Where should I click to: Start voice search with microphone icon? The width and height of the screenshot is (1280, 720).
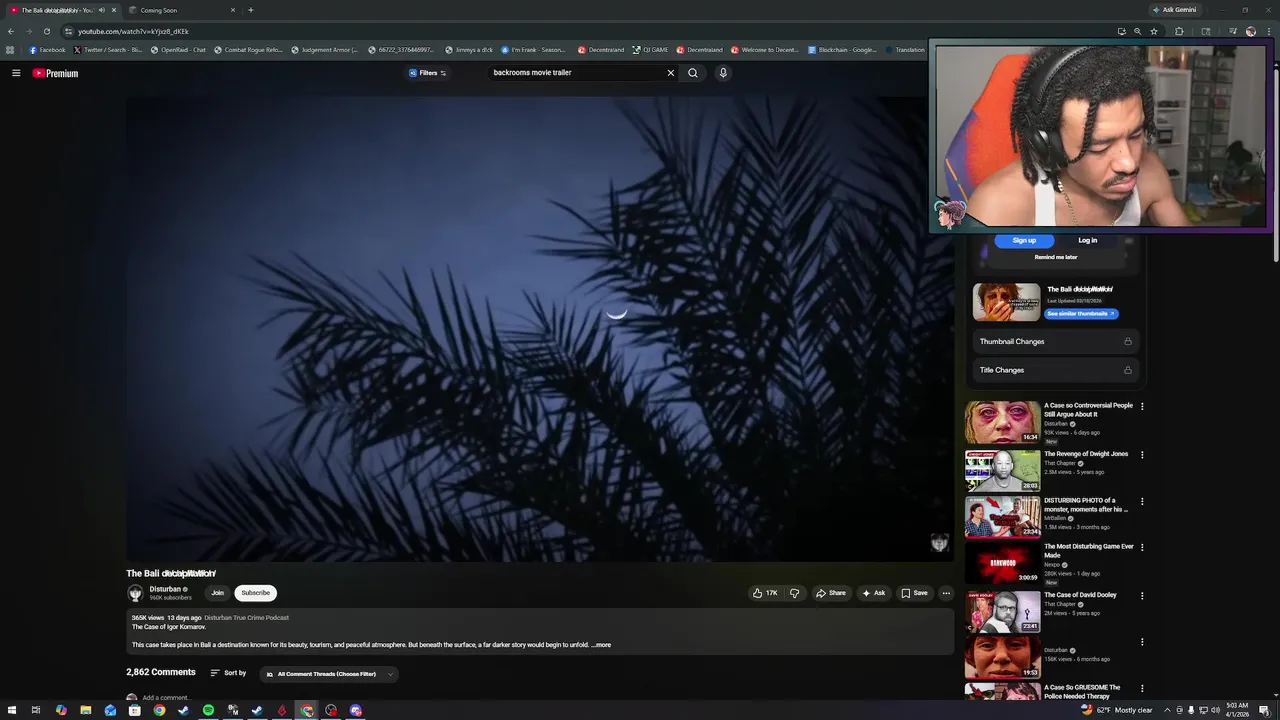tap(723, 73)
